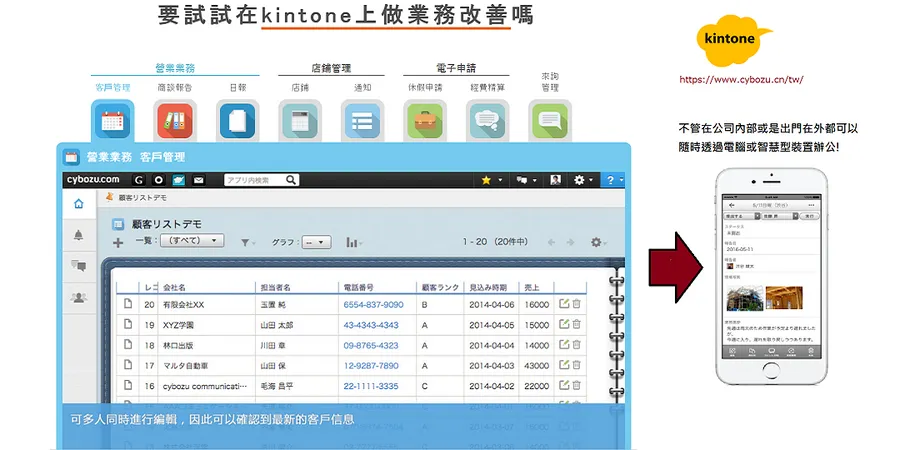This screenshot has width=900, height=450.
Task: Select the 電子申請 category tab
Action: (456, 68)
